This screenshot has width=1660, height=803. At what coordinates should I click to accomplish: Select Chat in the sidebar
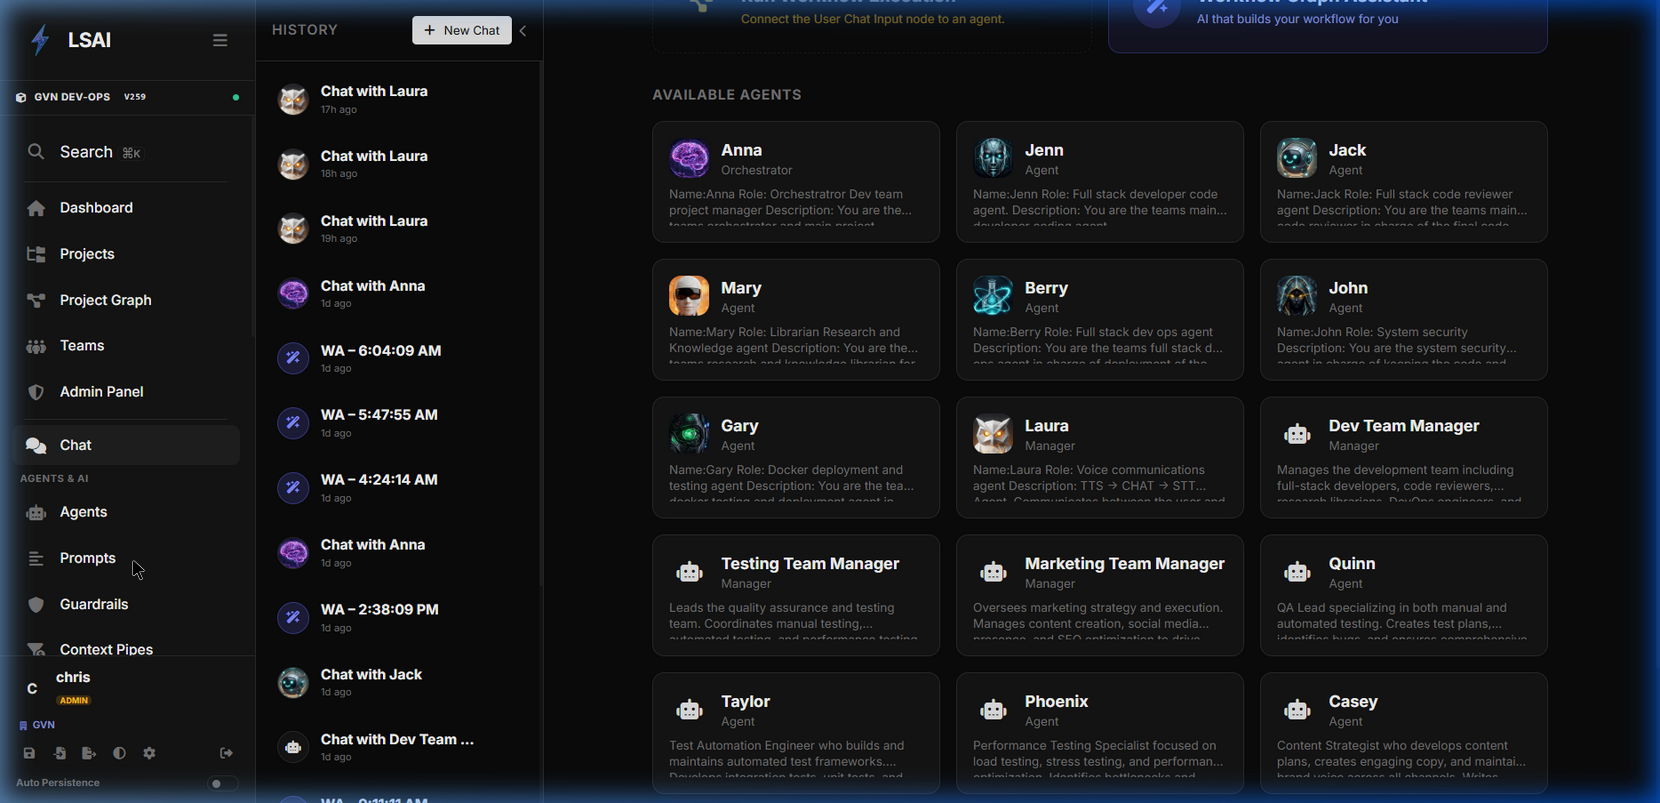coord(127,445)
